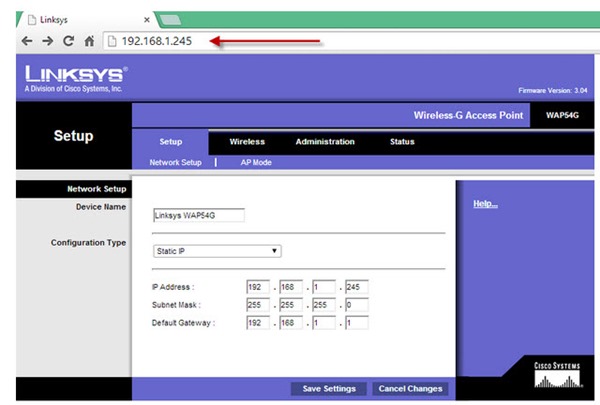Click the IP Address field containing 245
600x405 pixels.
(x=357, y=287)
